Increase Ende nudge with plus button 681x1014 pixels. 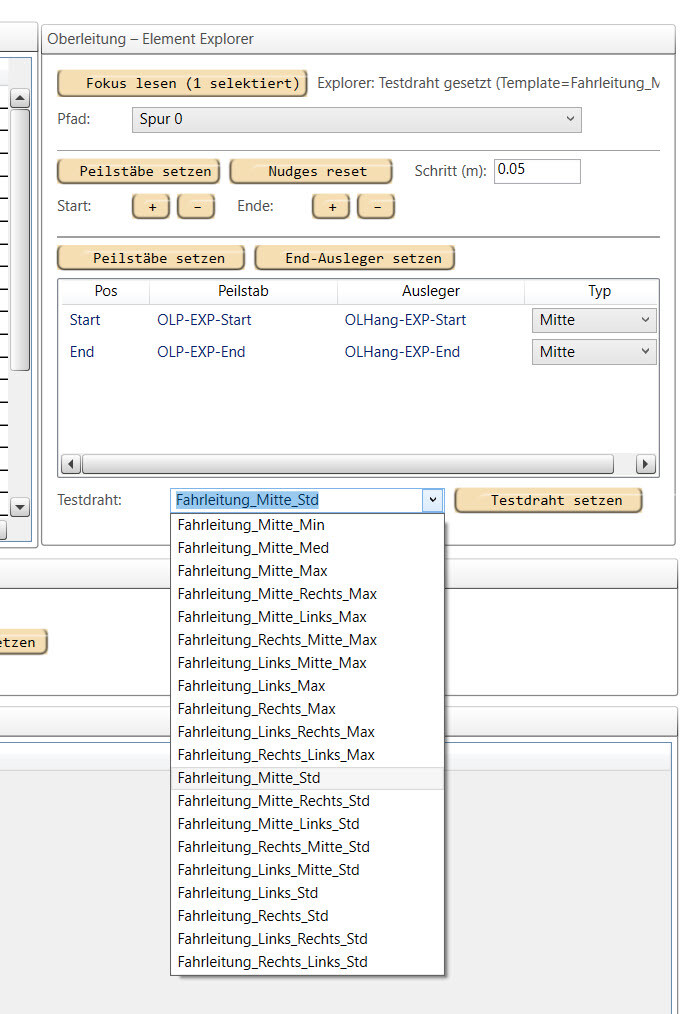331,206
